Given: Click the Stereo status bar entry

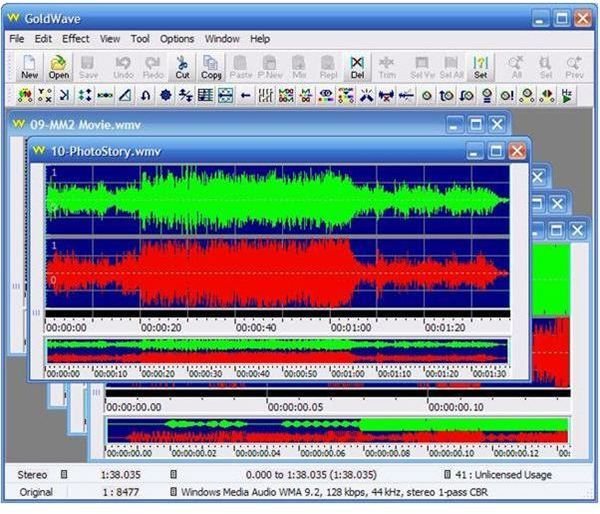Looking at the screenshot, I should 32,475.
